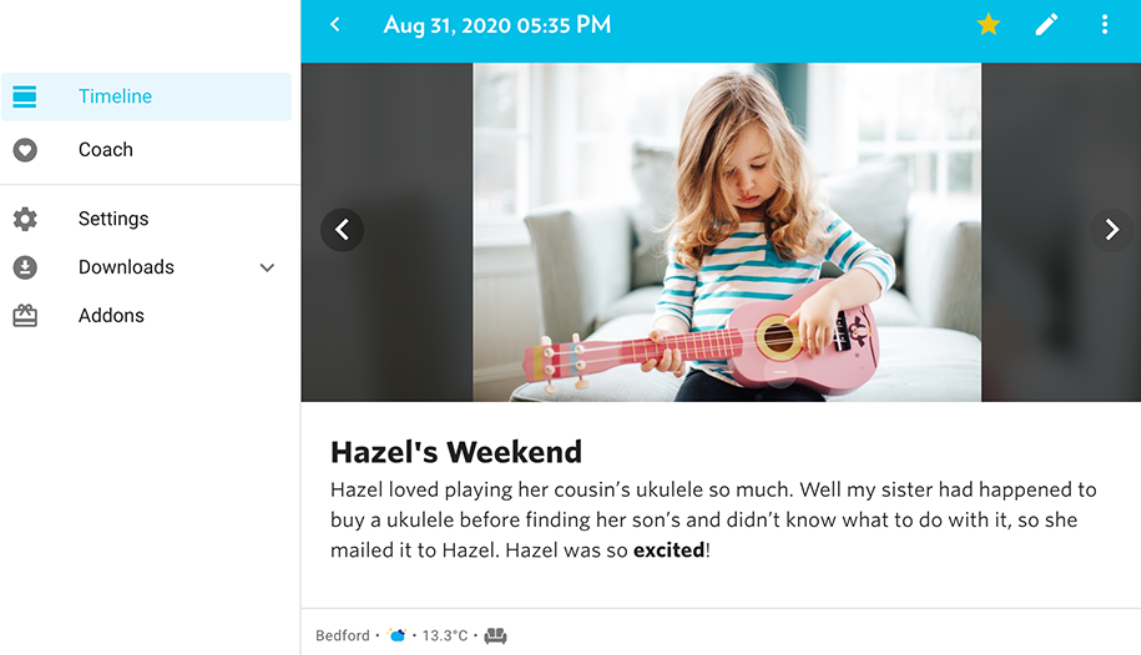Click the pencil edit icon

pyautogui.click(x=1046, y=25)
